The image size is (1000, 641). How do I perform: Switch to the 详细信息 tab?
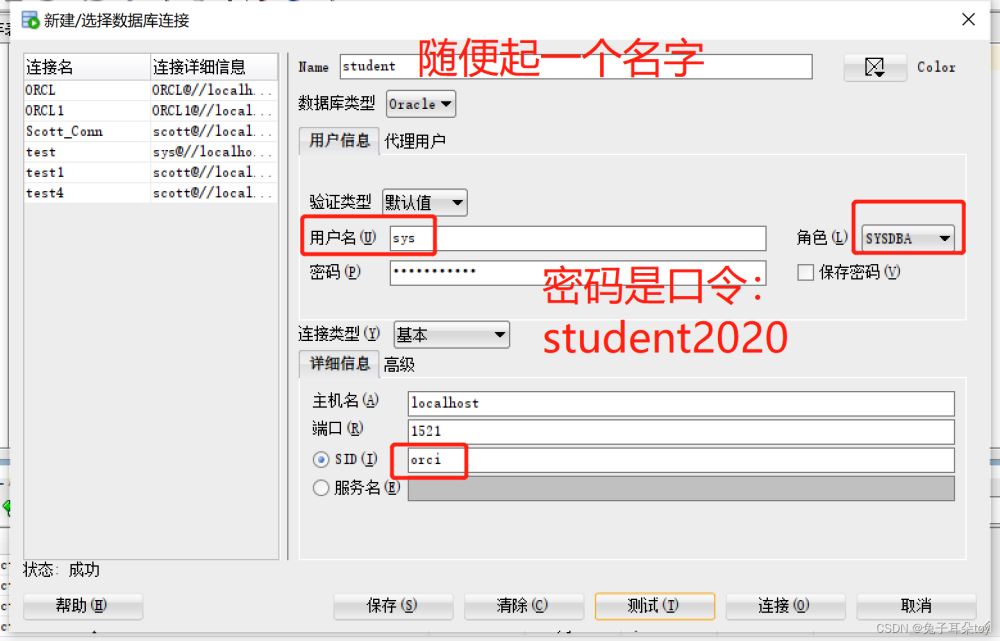pos(339,364)
